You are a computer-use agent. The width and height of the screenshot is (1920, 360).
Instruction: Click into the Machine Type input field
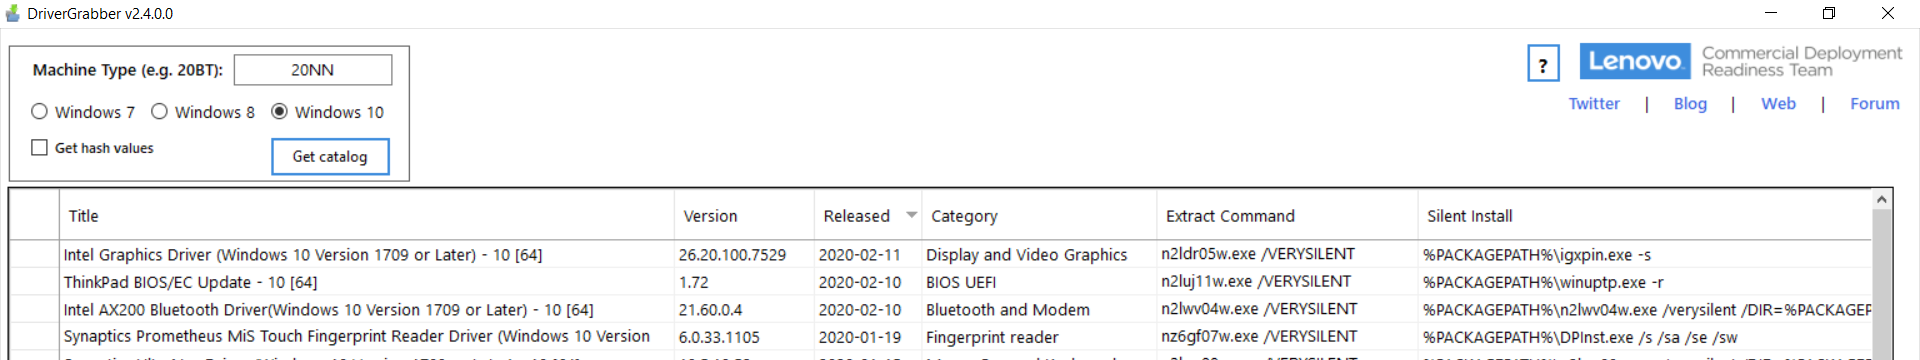[313, 70]
